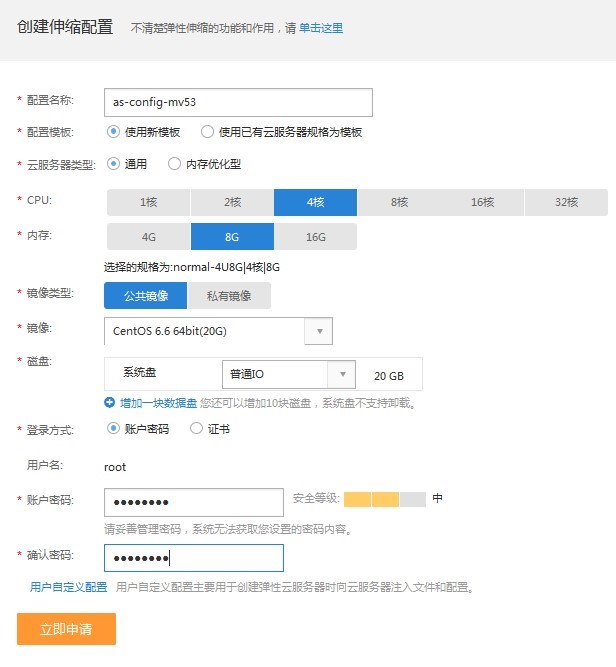This screenshot has height=667, width=616.
Task: Select 使用已有云服务器规格为模板 radio option
Action: coord(207,132)
